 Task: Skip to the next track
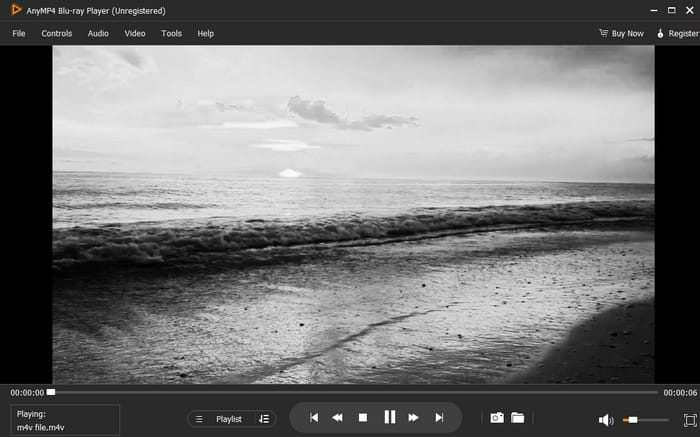pyautogui.click(x=439, y=418)
